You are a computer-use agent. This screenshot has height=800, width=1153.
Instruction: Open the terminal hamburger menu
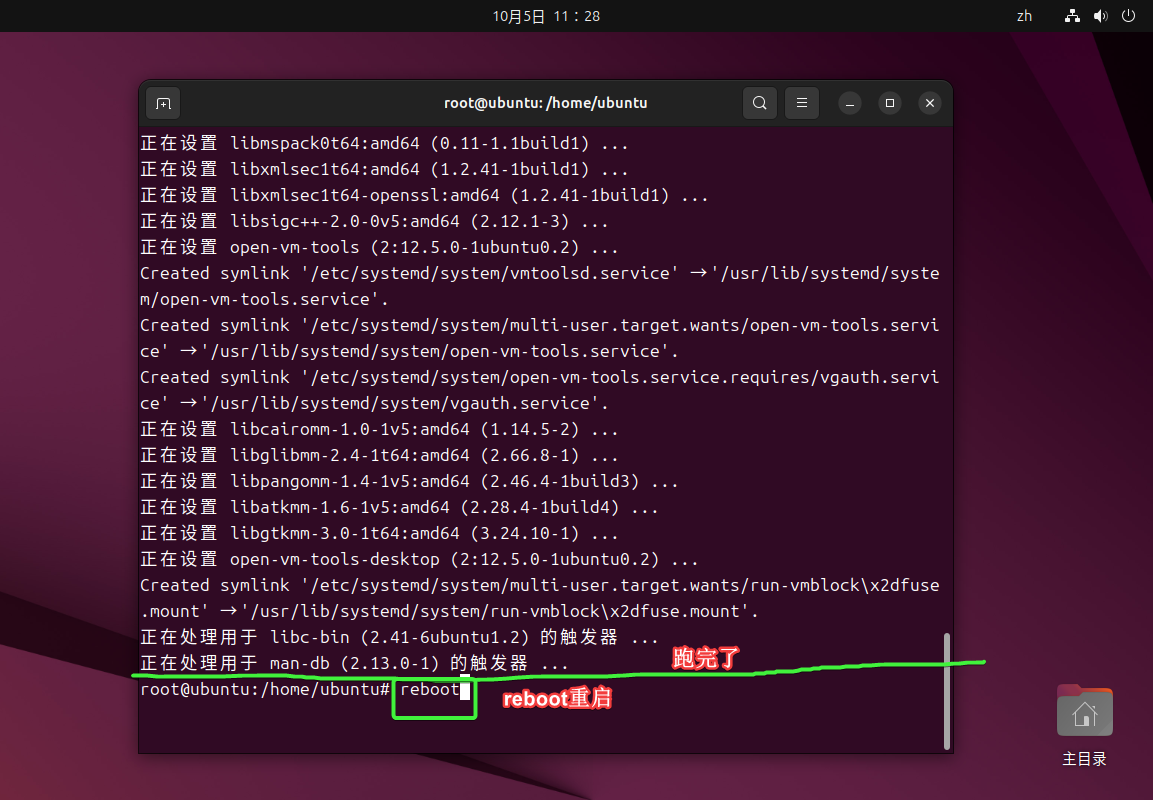[x=802, y=104]
